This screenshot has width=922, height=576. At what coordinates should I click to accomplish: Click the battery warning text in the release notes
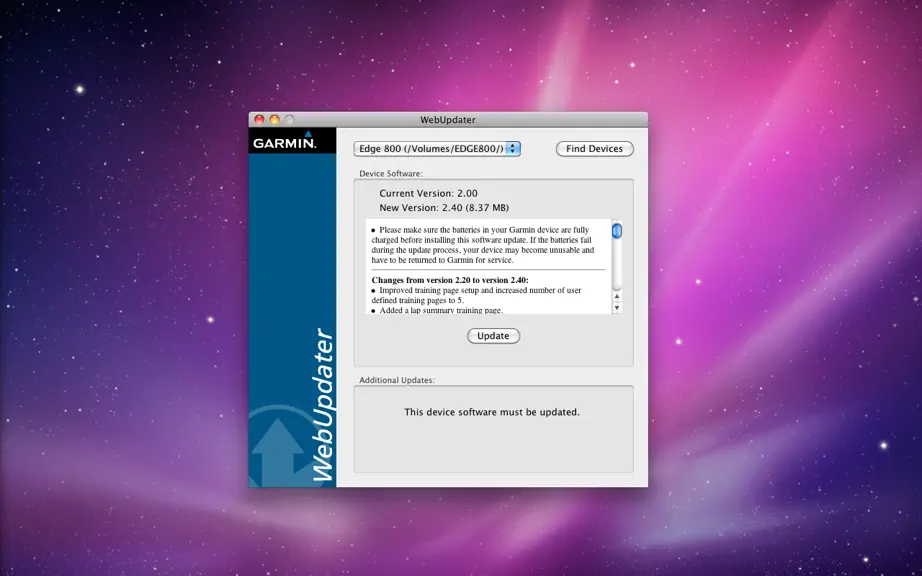(x=483, y=245)
